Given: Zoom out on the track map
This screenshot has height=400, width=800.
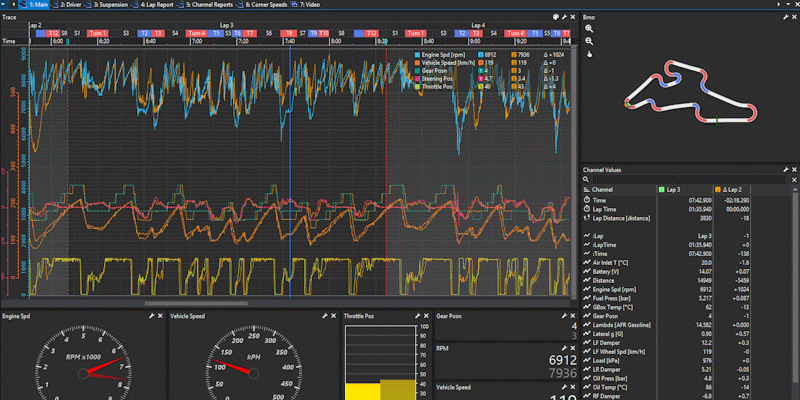Looking at the screenshot, I should tap(589, 41).
